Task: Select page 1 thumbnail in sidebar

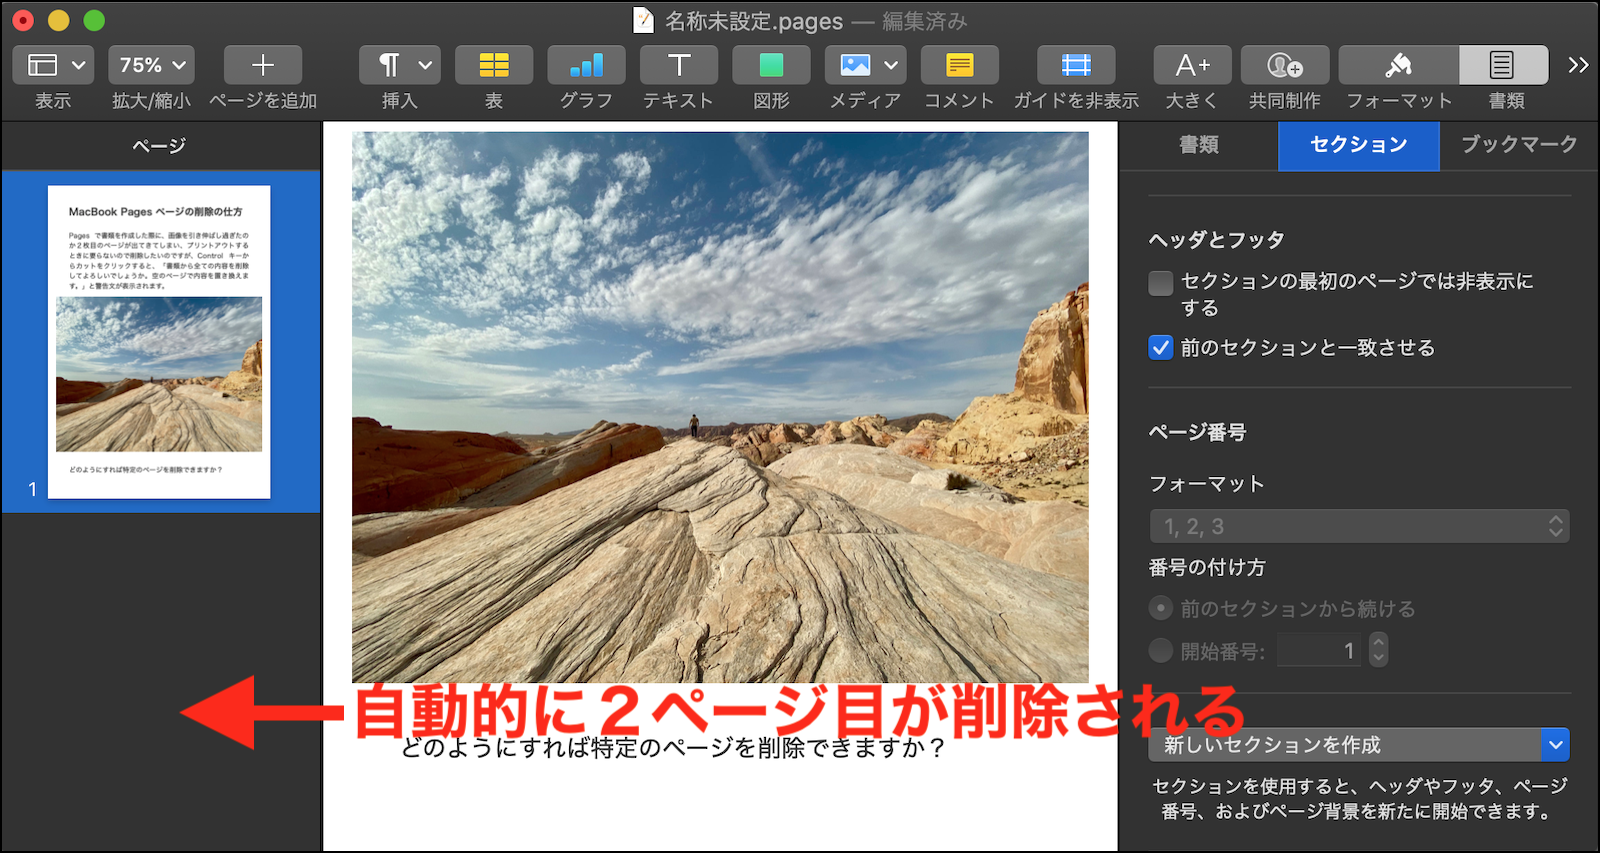Action: (159, 342)
